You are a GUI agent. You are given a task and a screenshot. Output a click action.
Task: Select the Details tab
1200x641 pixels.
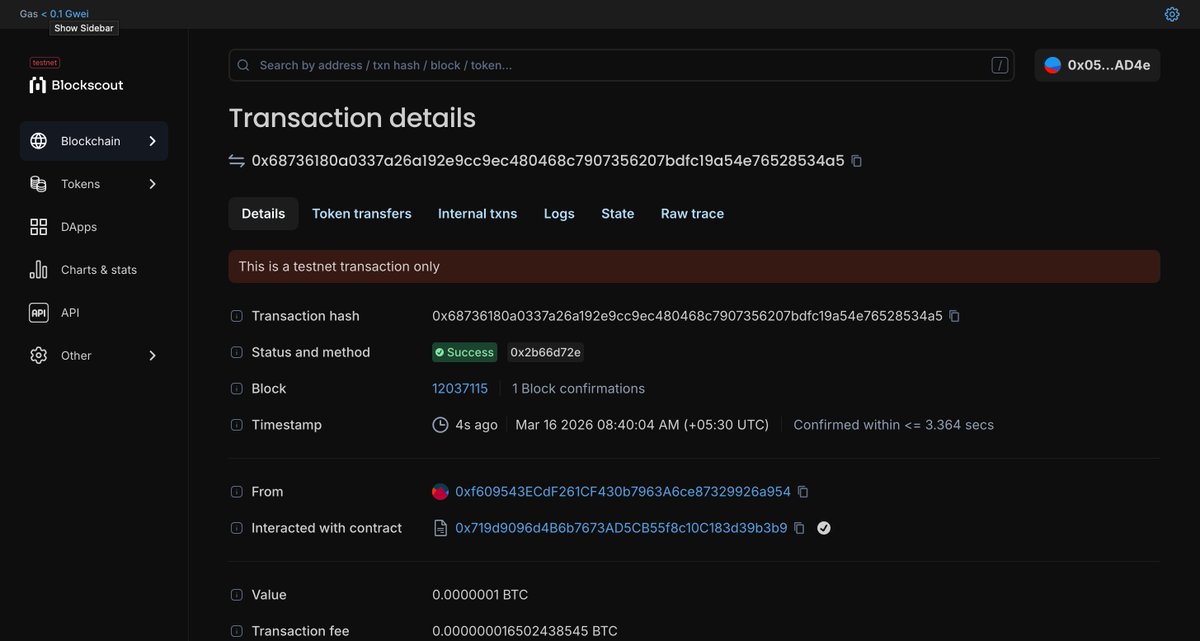tap(263, 214)
